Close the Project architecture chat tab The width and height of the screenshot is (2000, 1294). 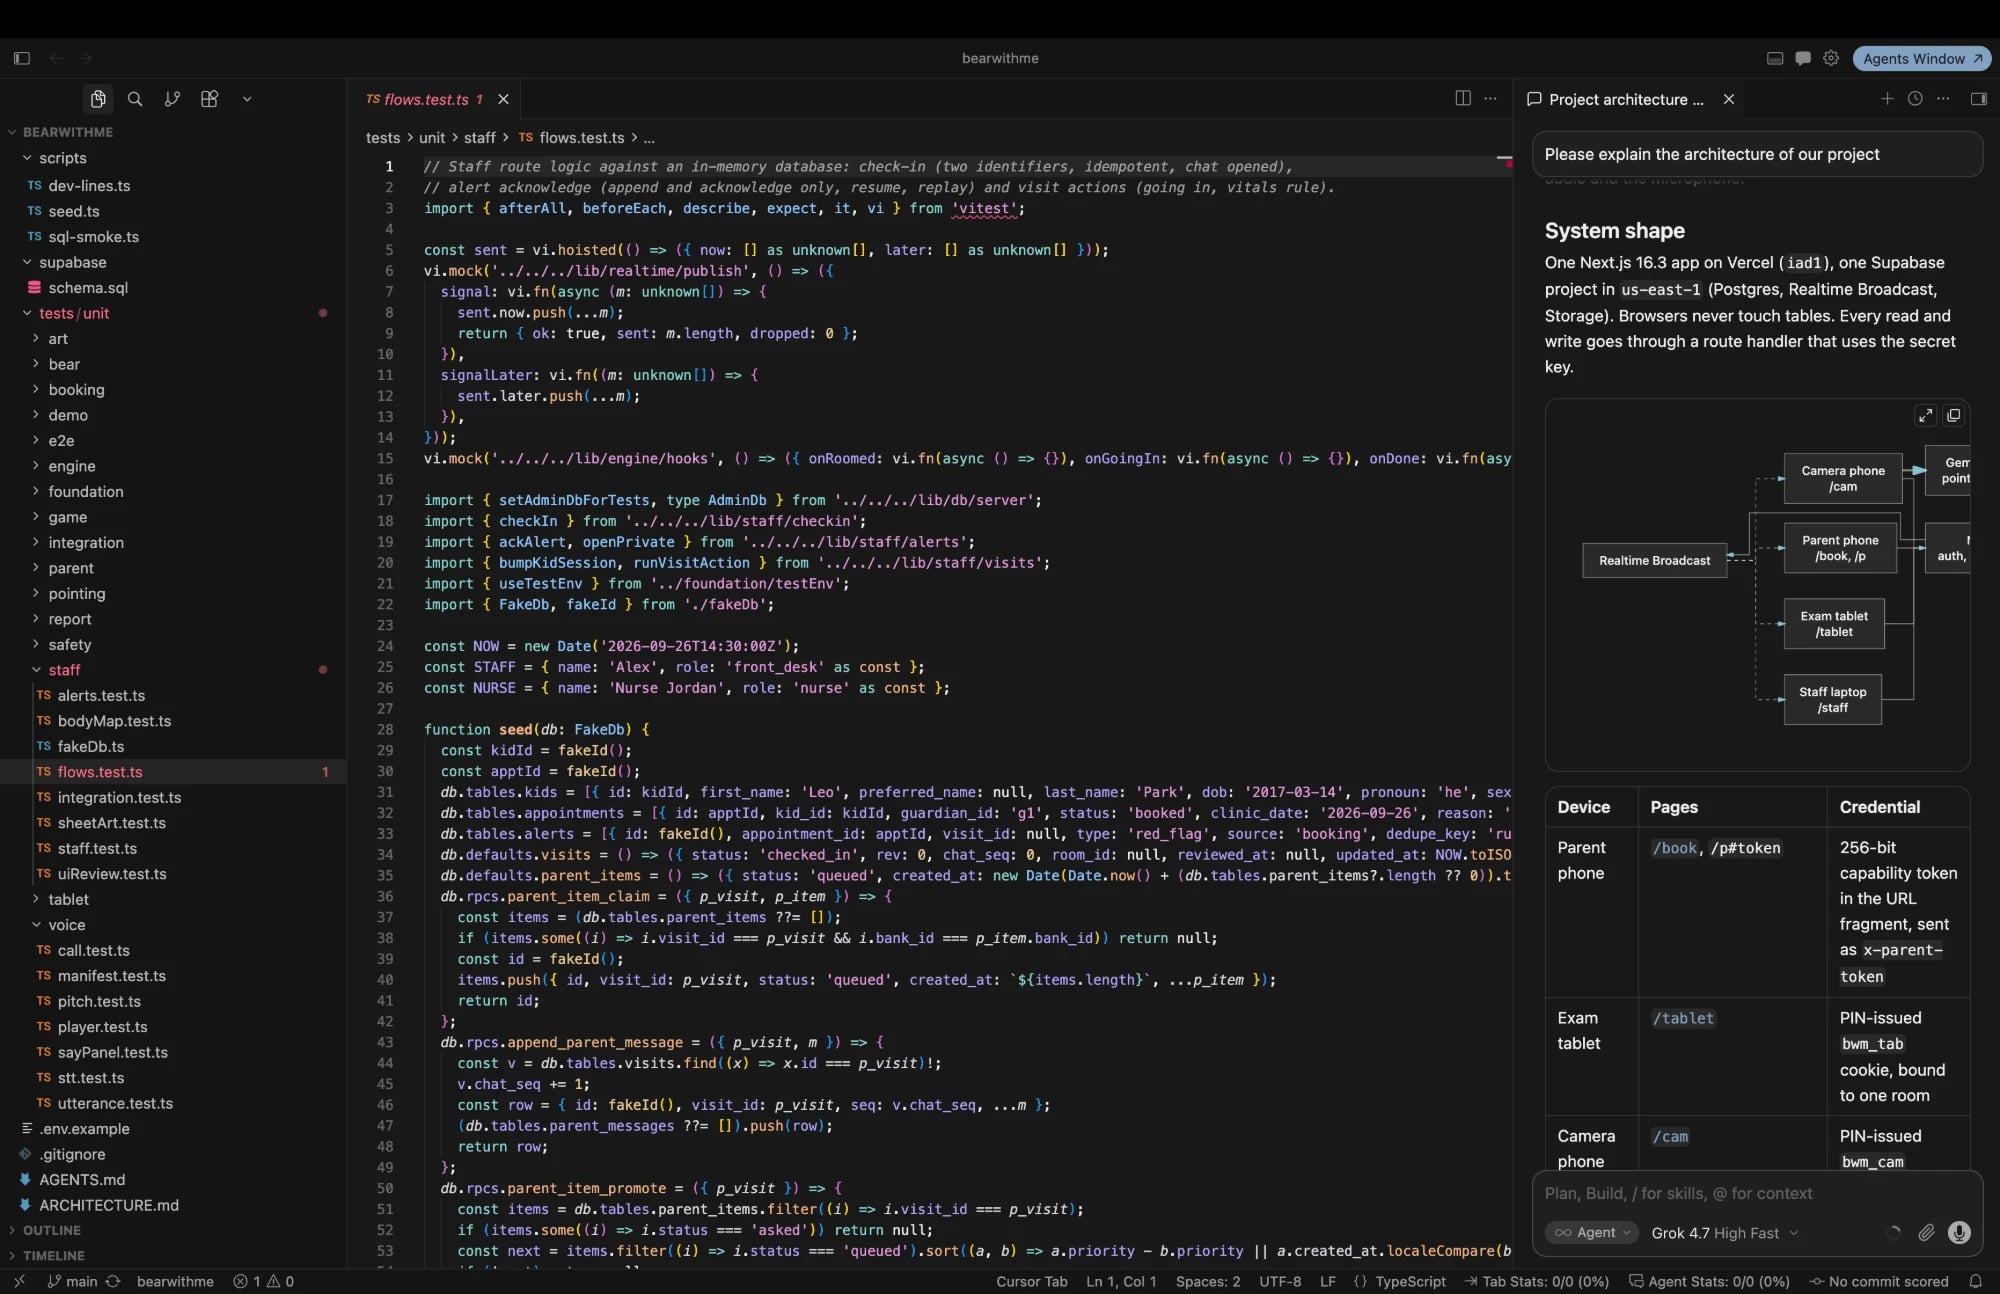[x=1728, y=99]
